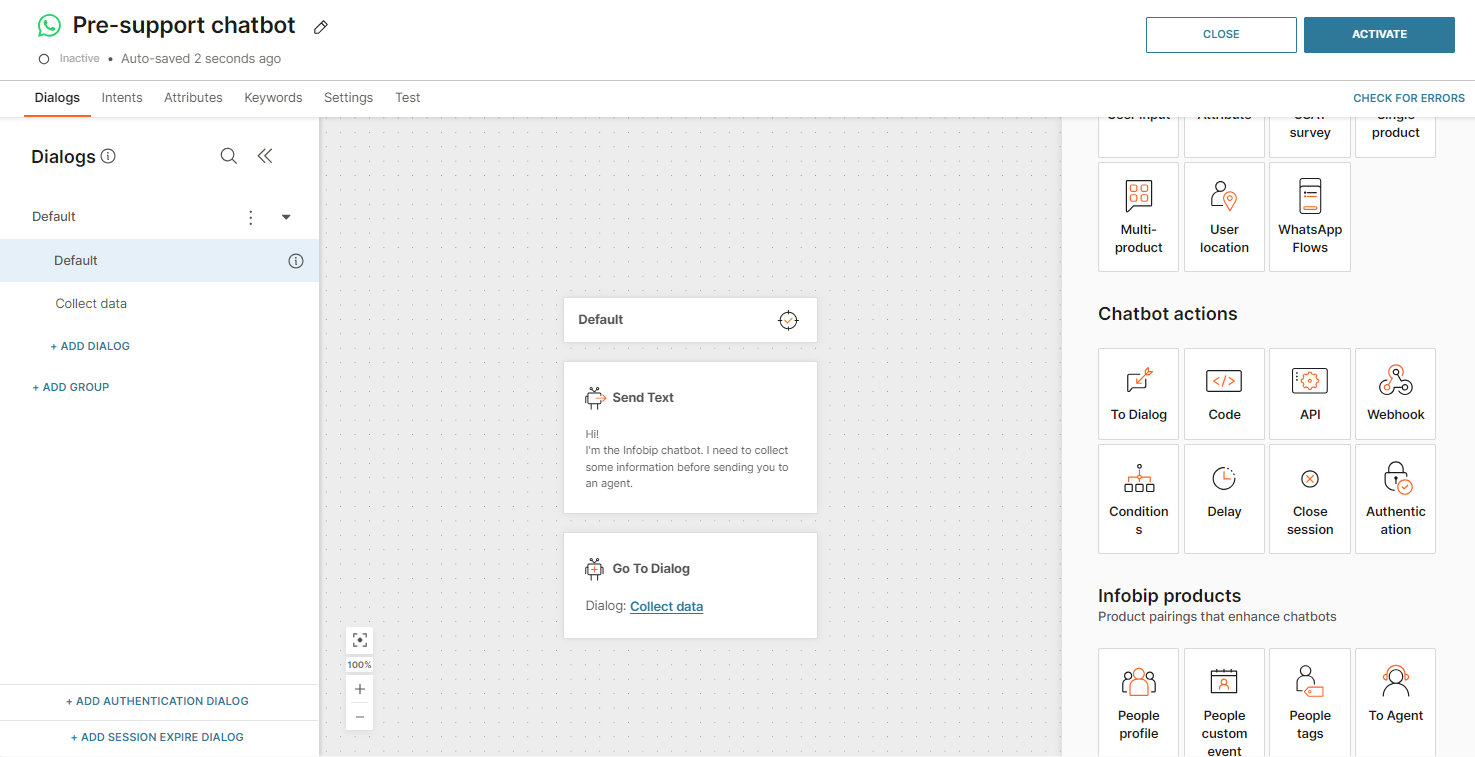Select Collect data dialog in the list

pos(91,304)
